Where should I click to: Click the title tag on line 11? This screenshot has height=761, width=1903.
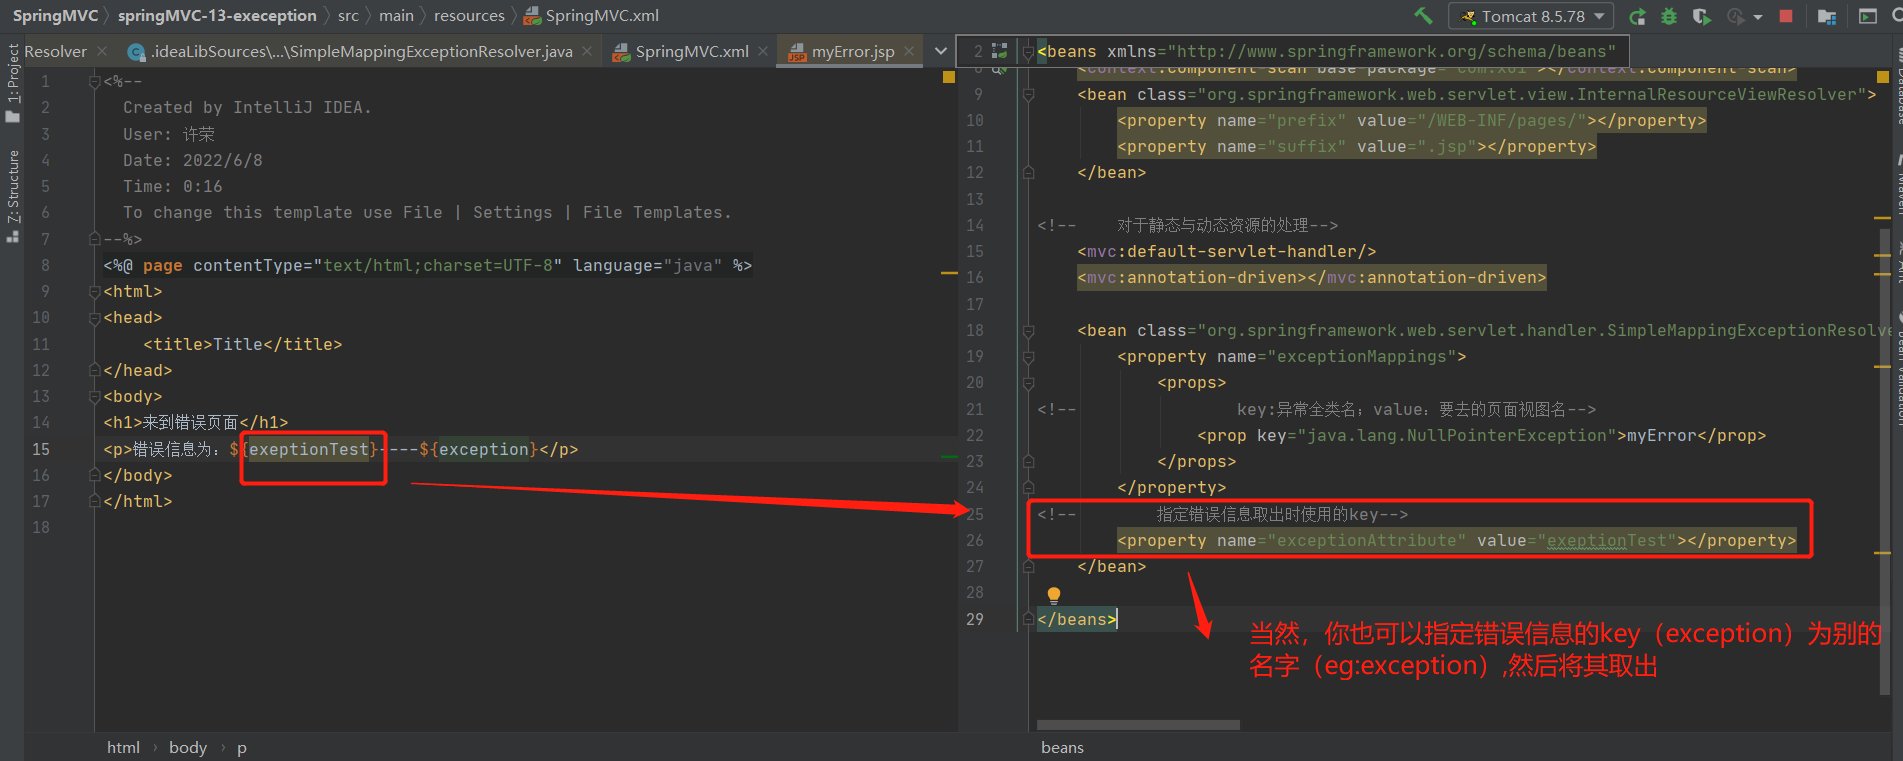(243, 344)
